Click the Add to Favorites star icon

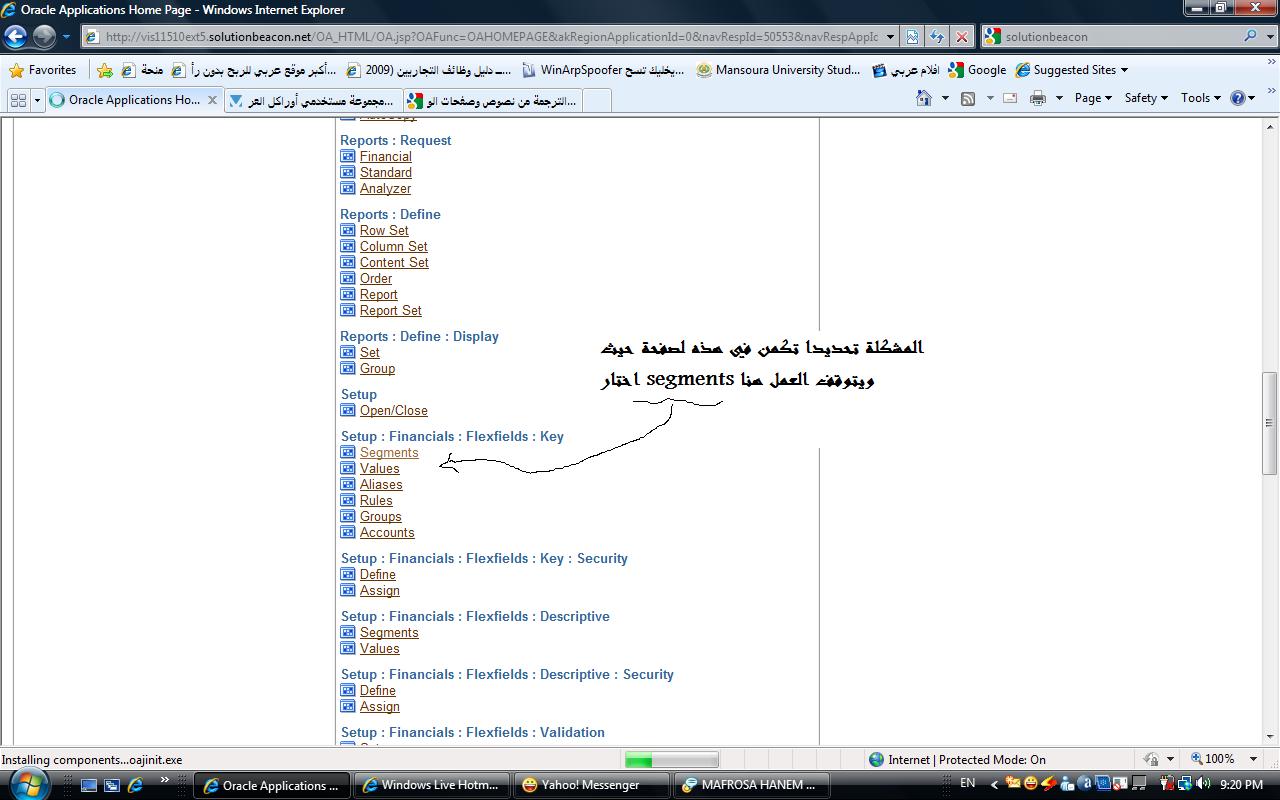tap(105, 70)
